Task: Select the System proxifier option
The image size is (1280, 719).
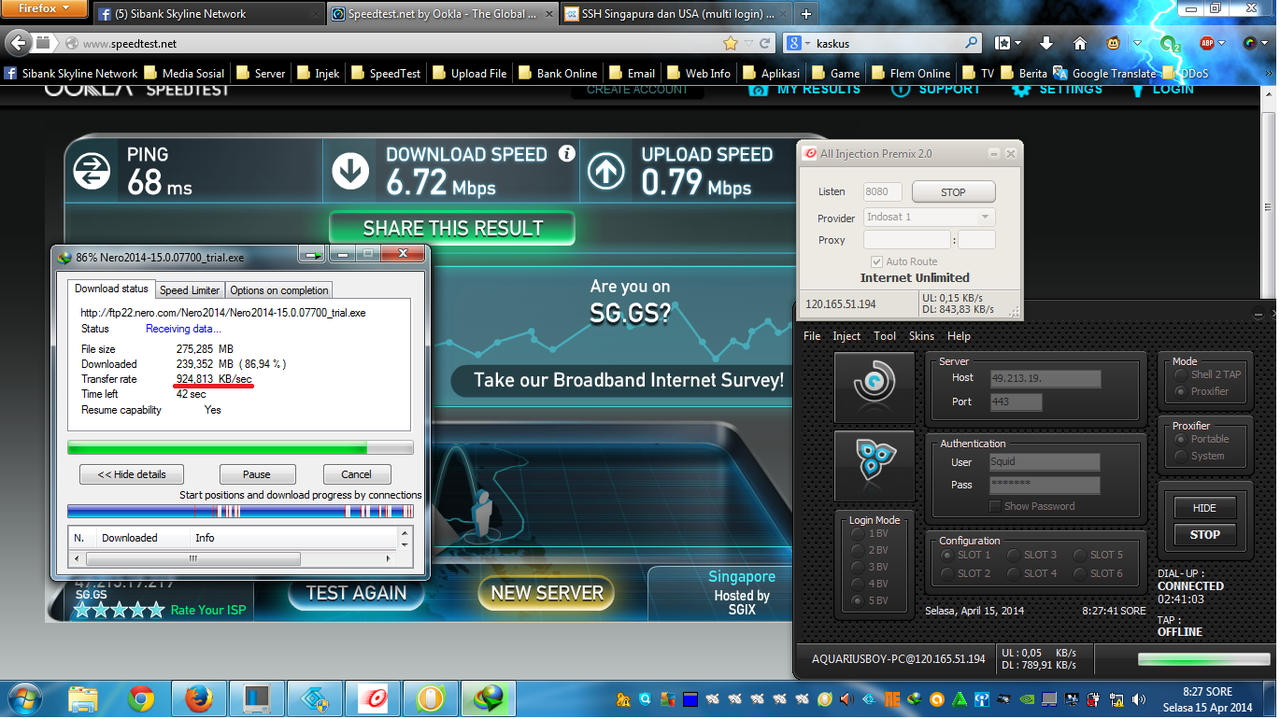Action: click(x=1180, y=456)
